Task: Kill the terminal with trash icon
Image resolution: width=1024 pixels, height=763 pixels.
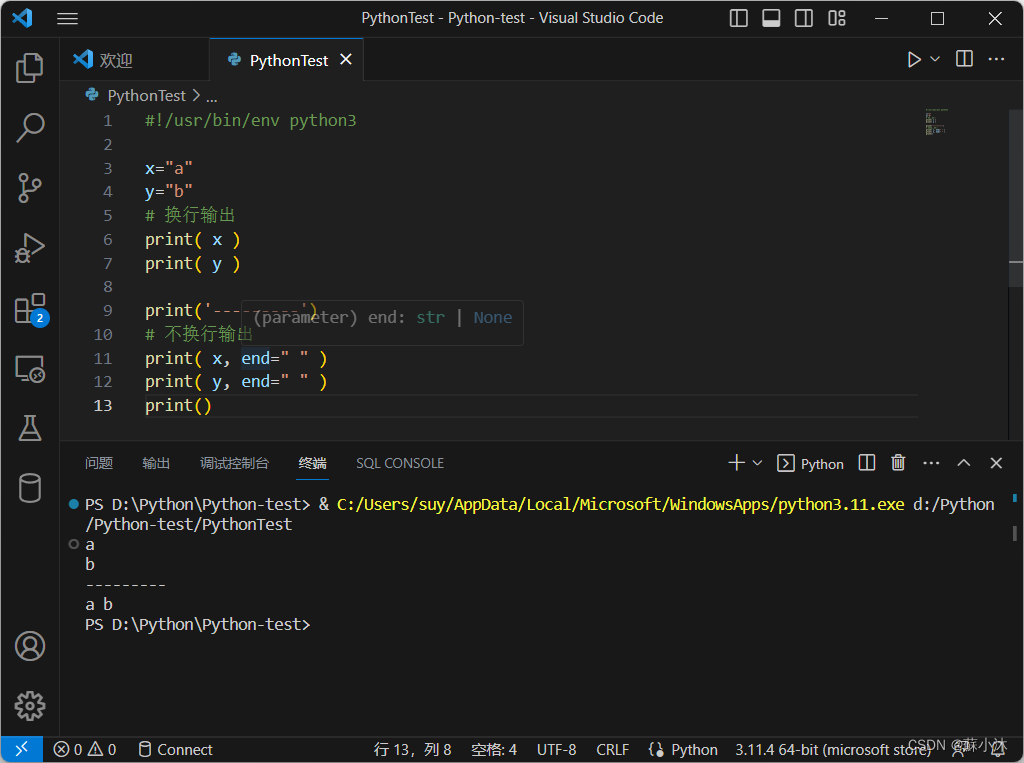Action: click(899, 463)
